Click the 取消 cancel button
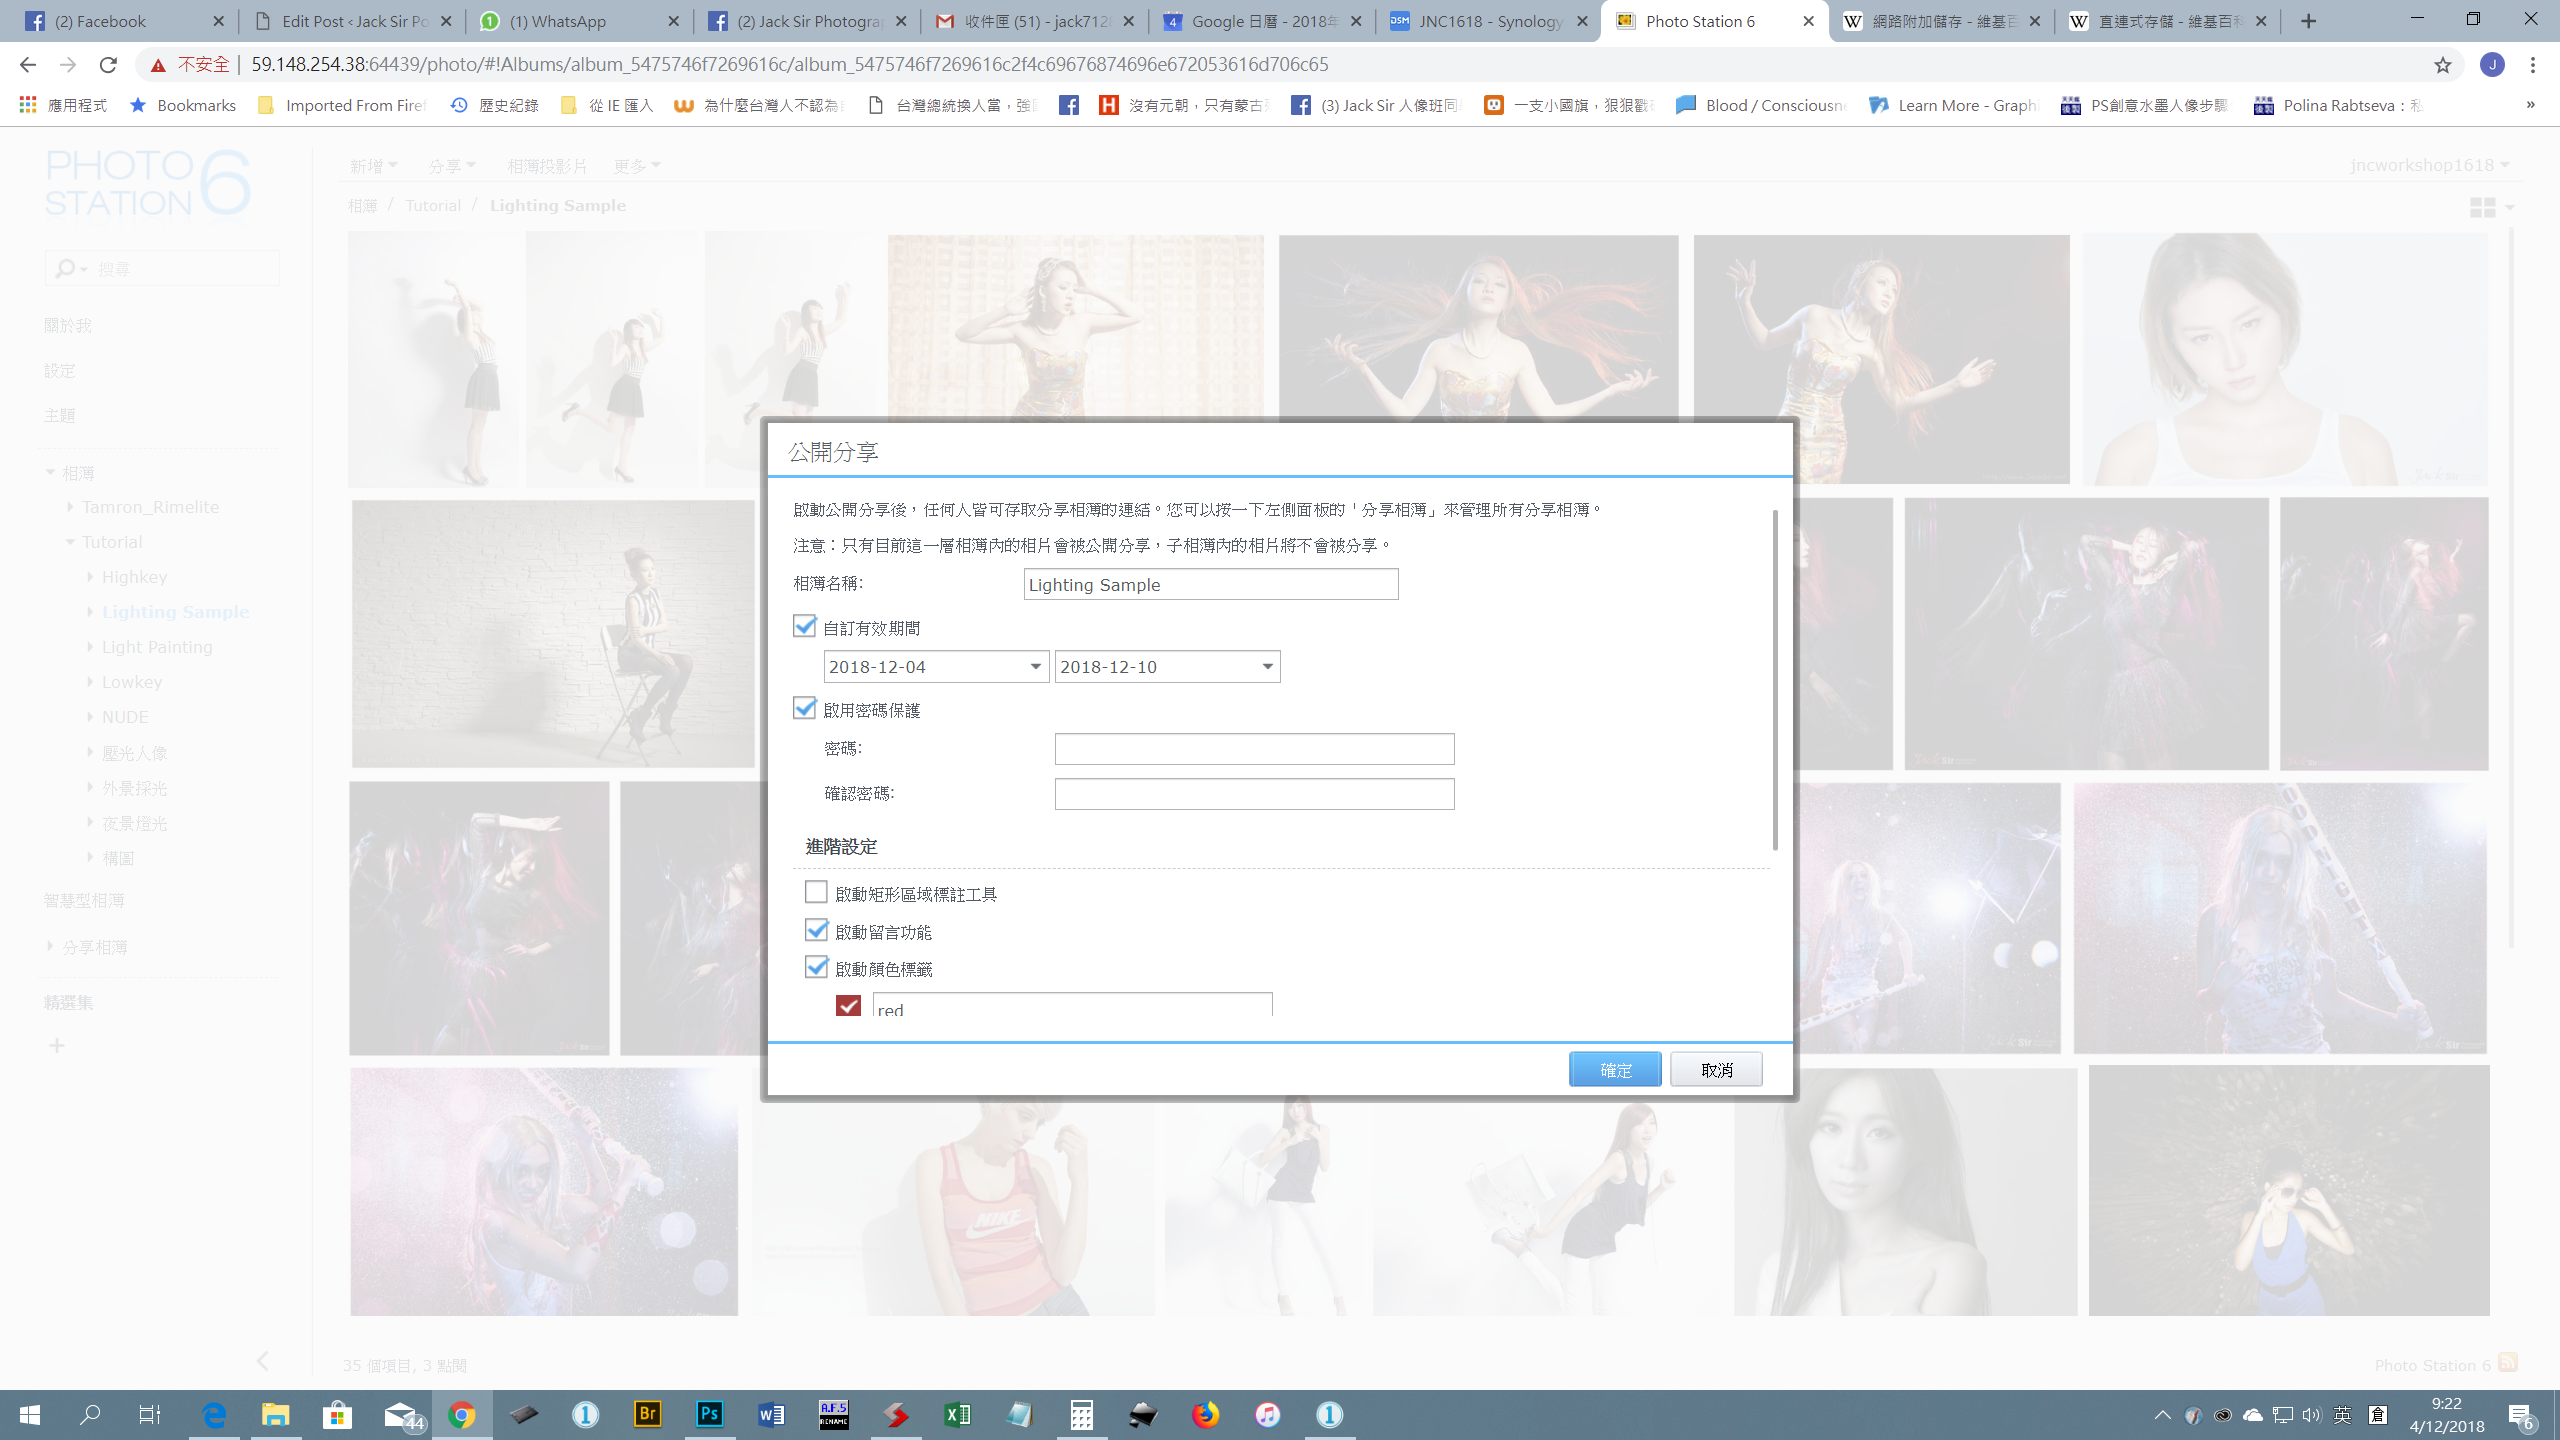 click(x=1716, y=1069)
